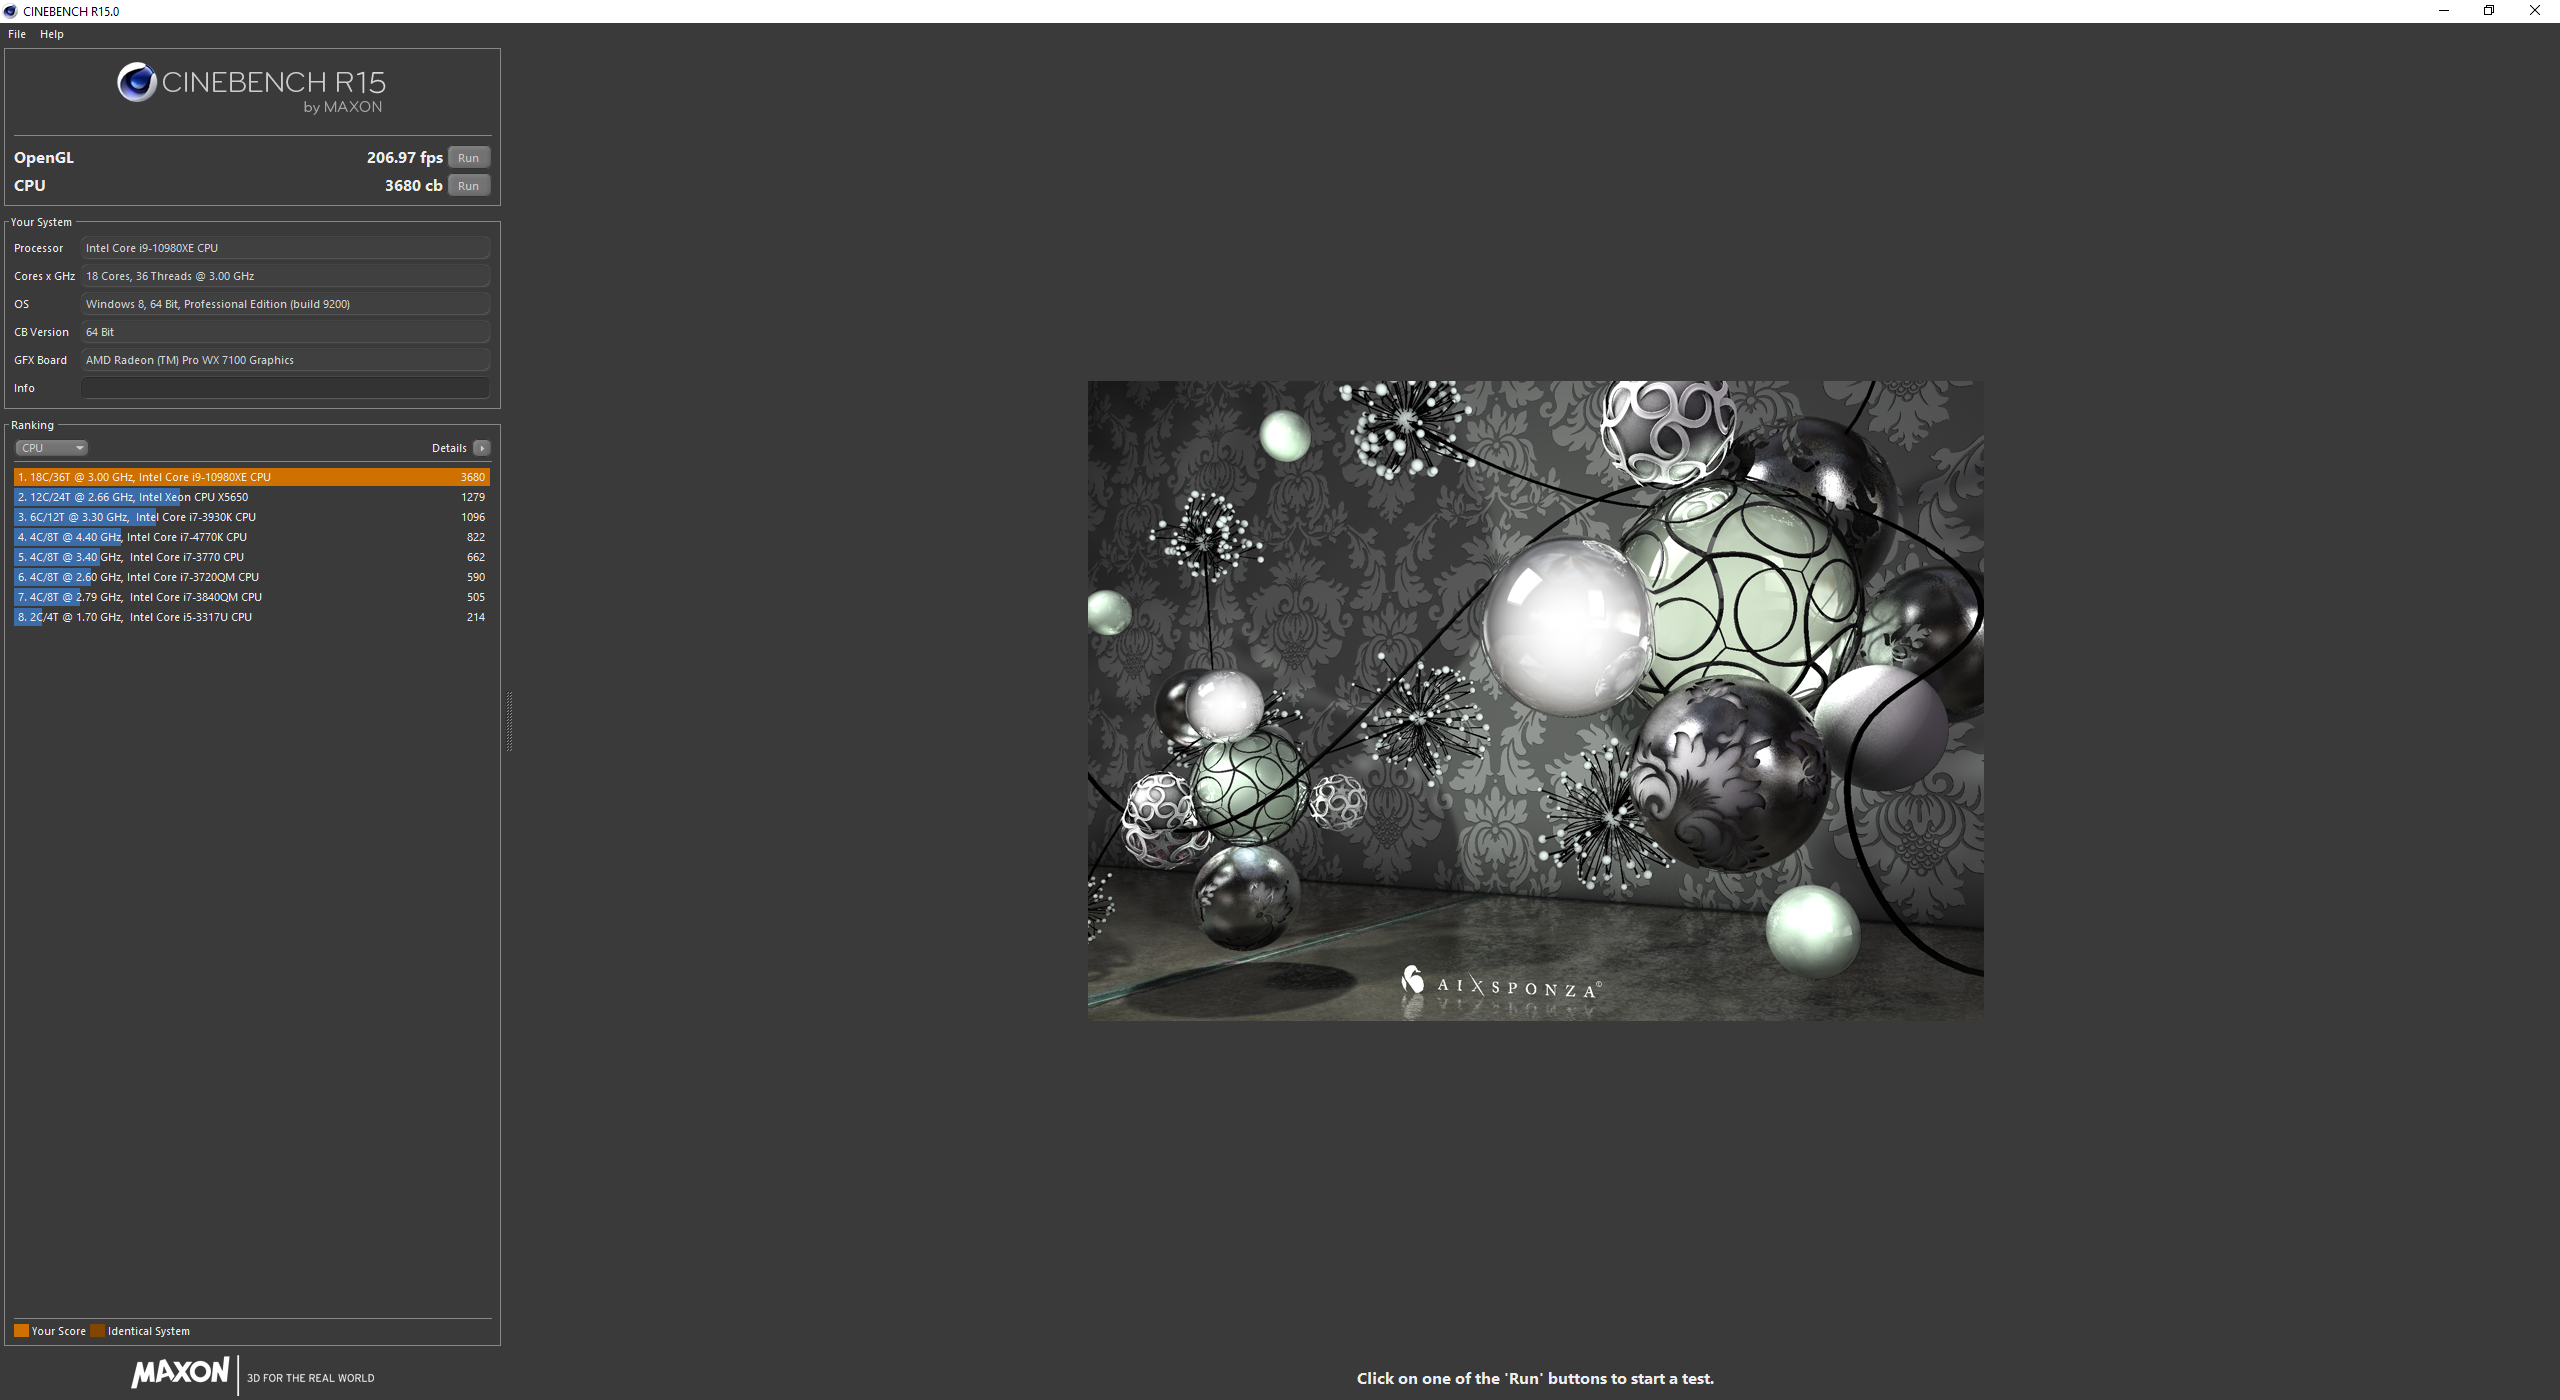The image size is (2560, 1400).
Task: Select the Core i7-4770K ranking row
Action: click(250, 537)
